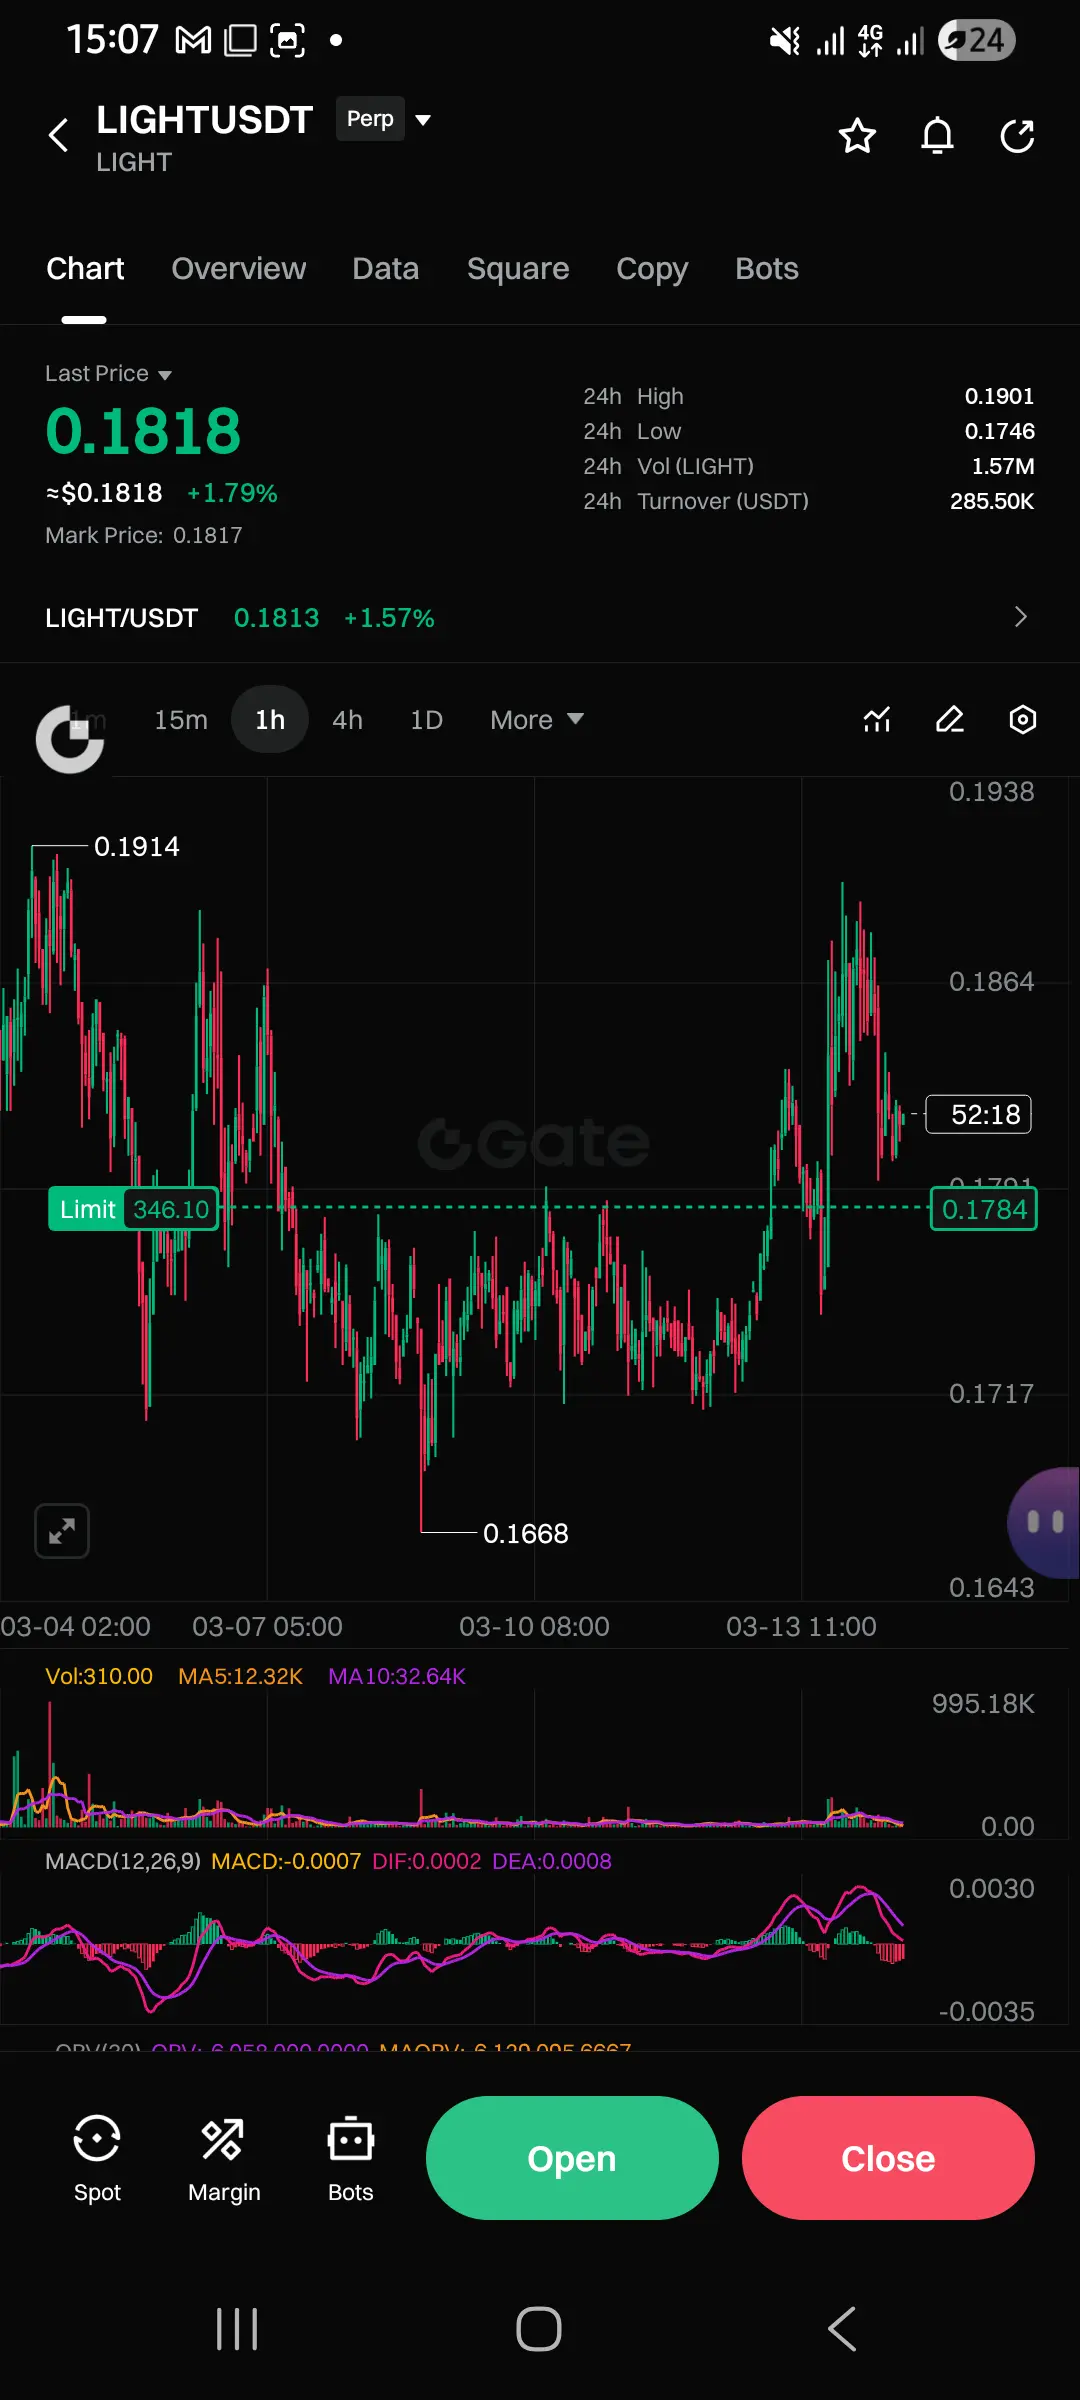Open the Perp contract type dropdown
The height and width of the screenshot is (2400, 1080).
pos(384,119)
